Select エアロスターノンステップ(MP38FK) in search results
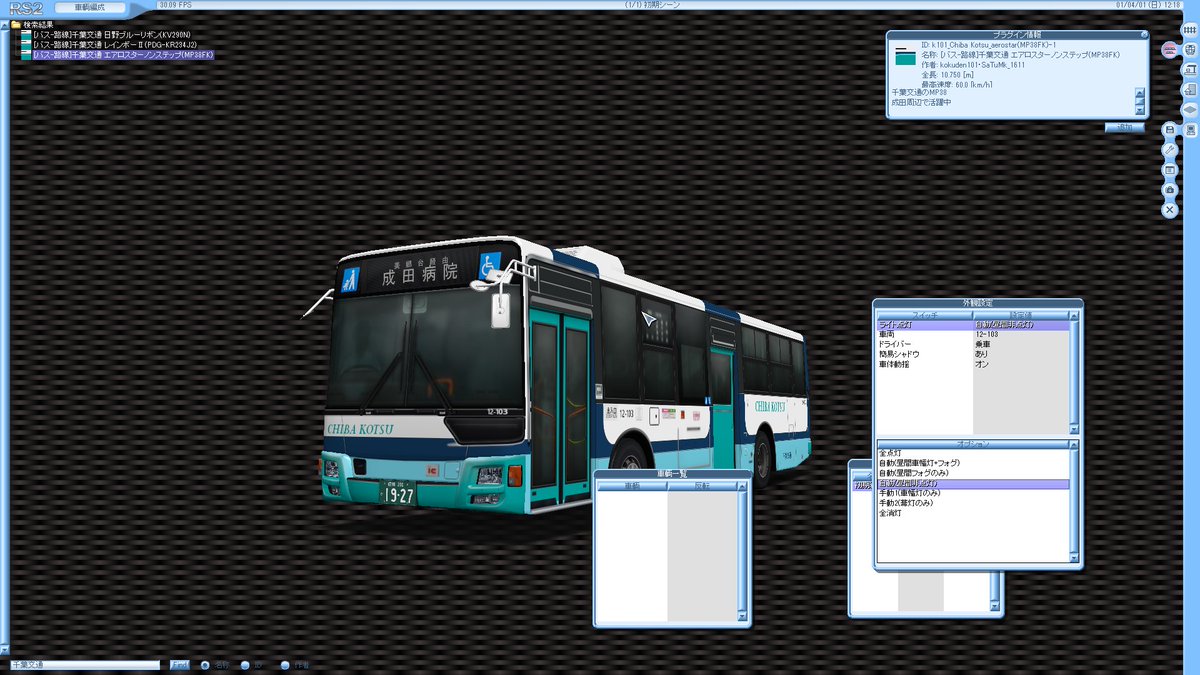 point(123,55)
